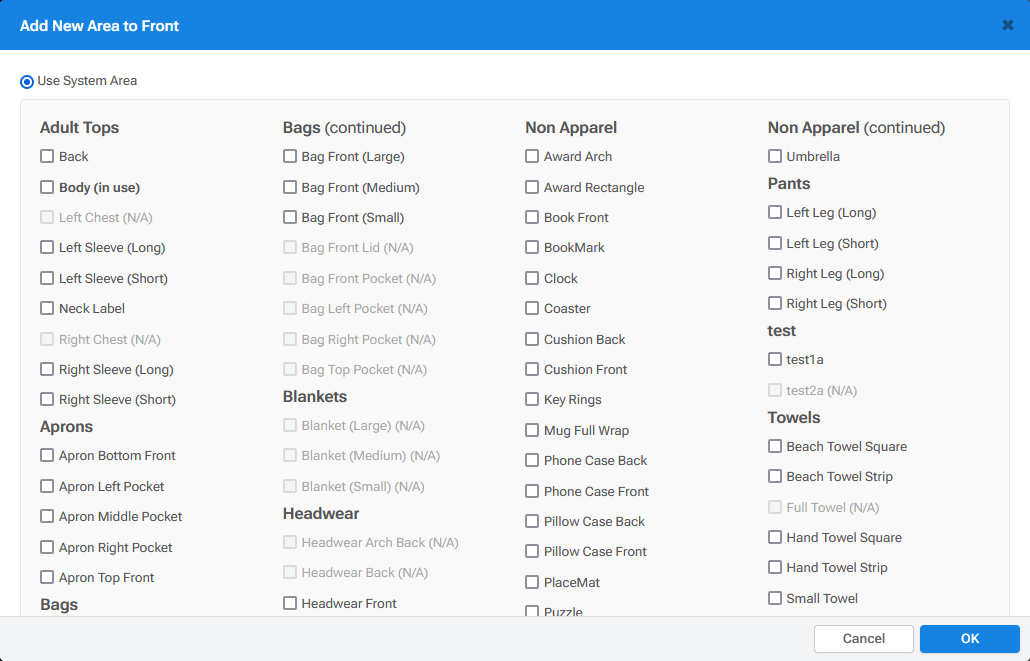
Task: Select the Phone Case Back checkbox
Action: [x=532, y=460]
